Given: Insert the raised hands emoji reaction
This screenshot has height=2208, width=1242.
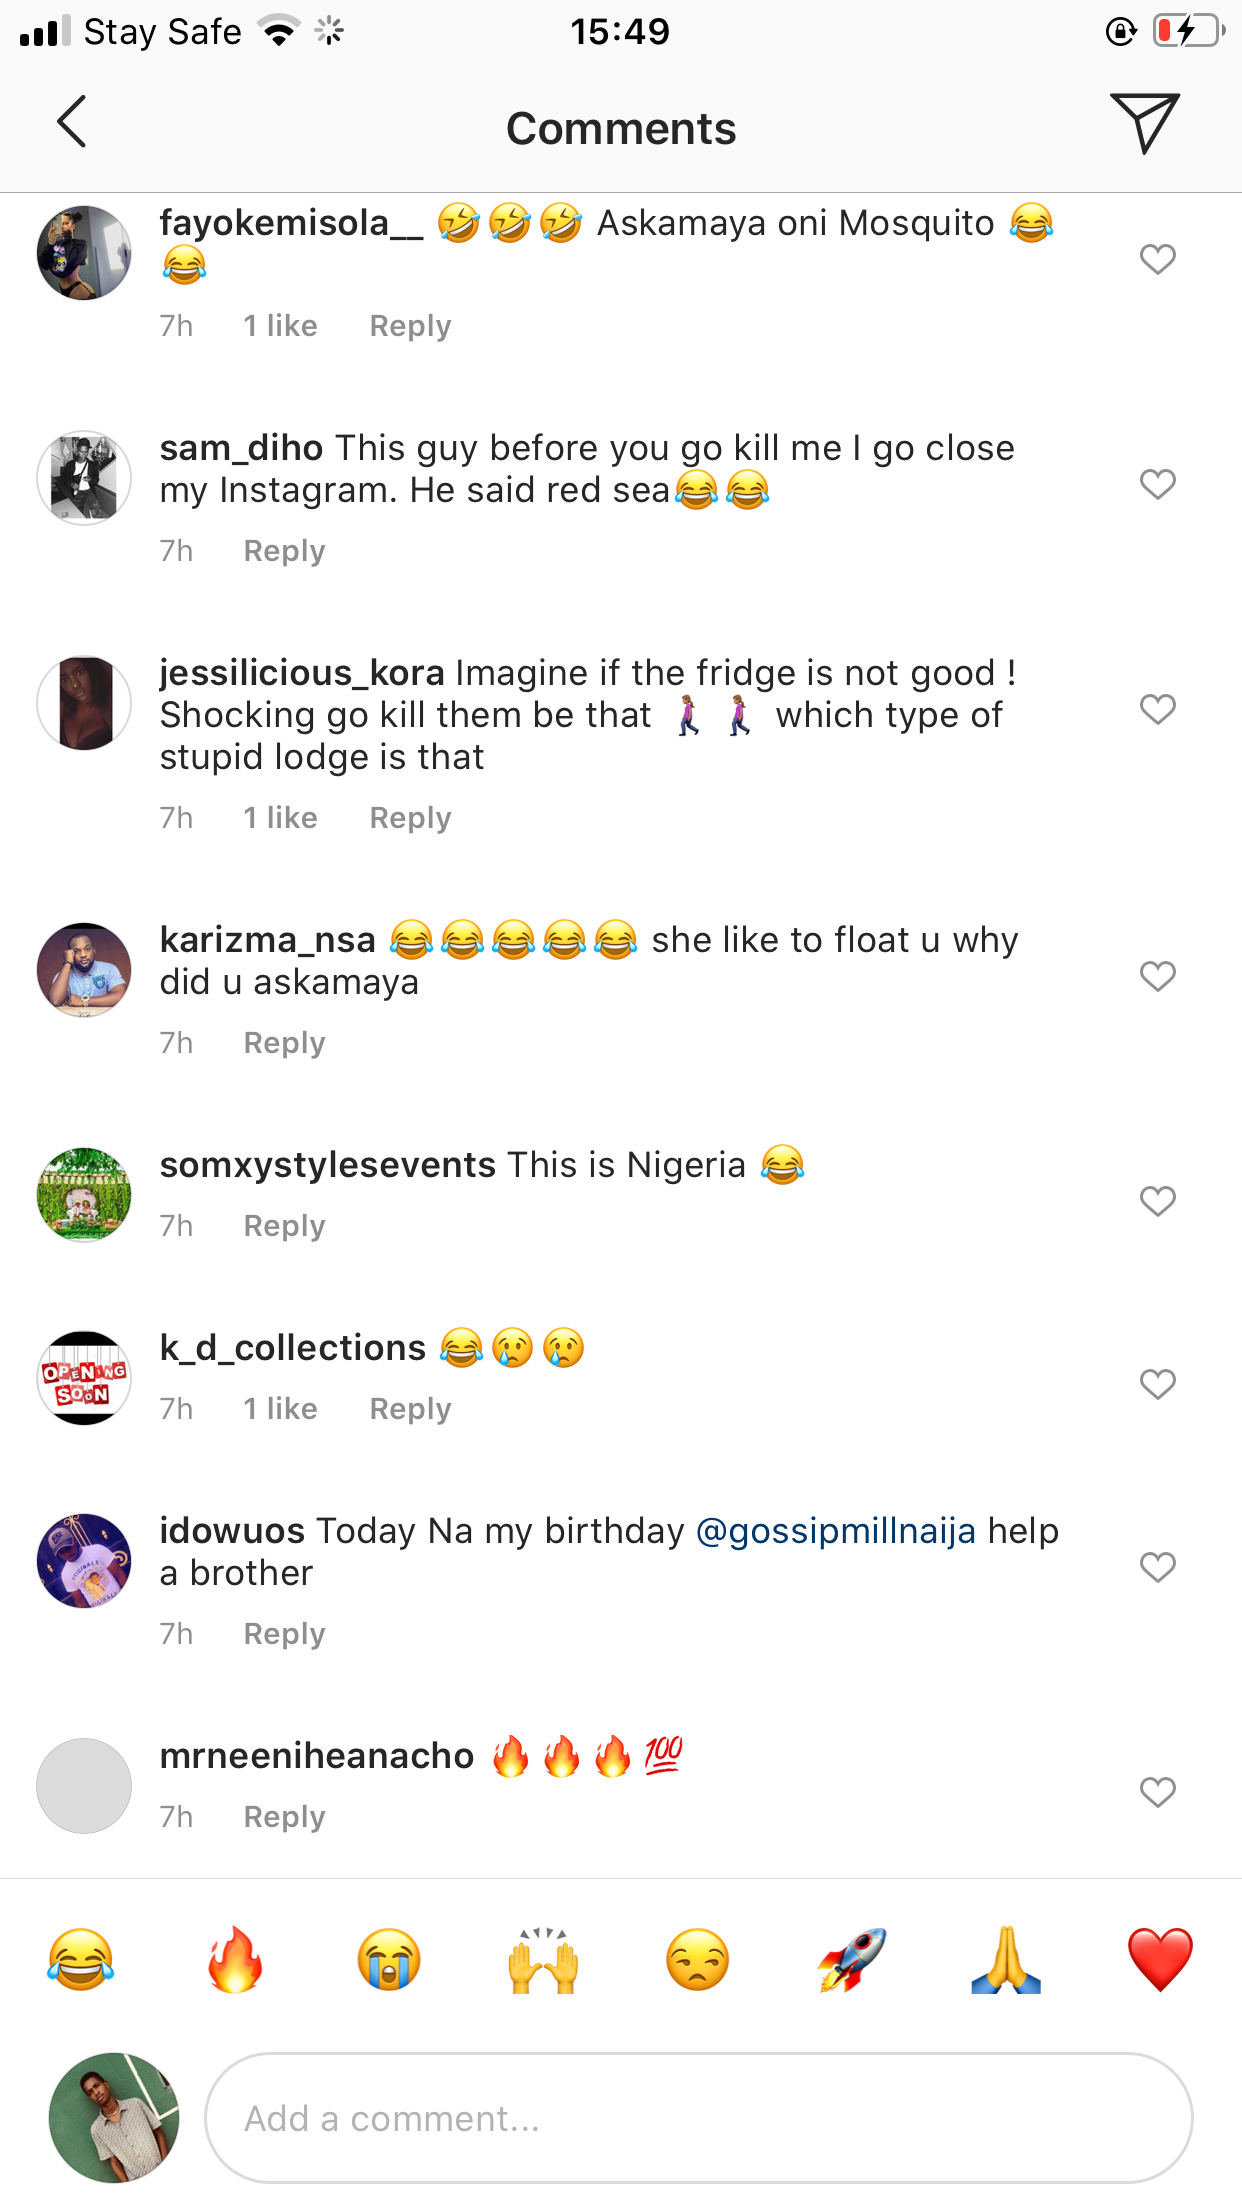Looking at the screenshot, I should [544, 1960].
